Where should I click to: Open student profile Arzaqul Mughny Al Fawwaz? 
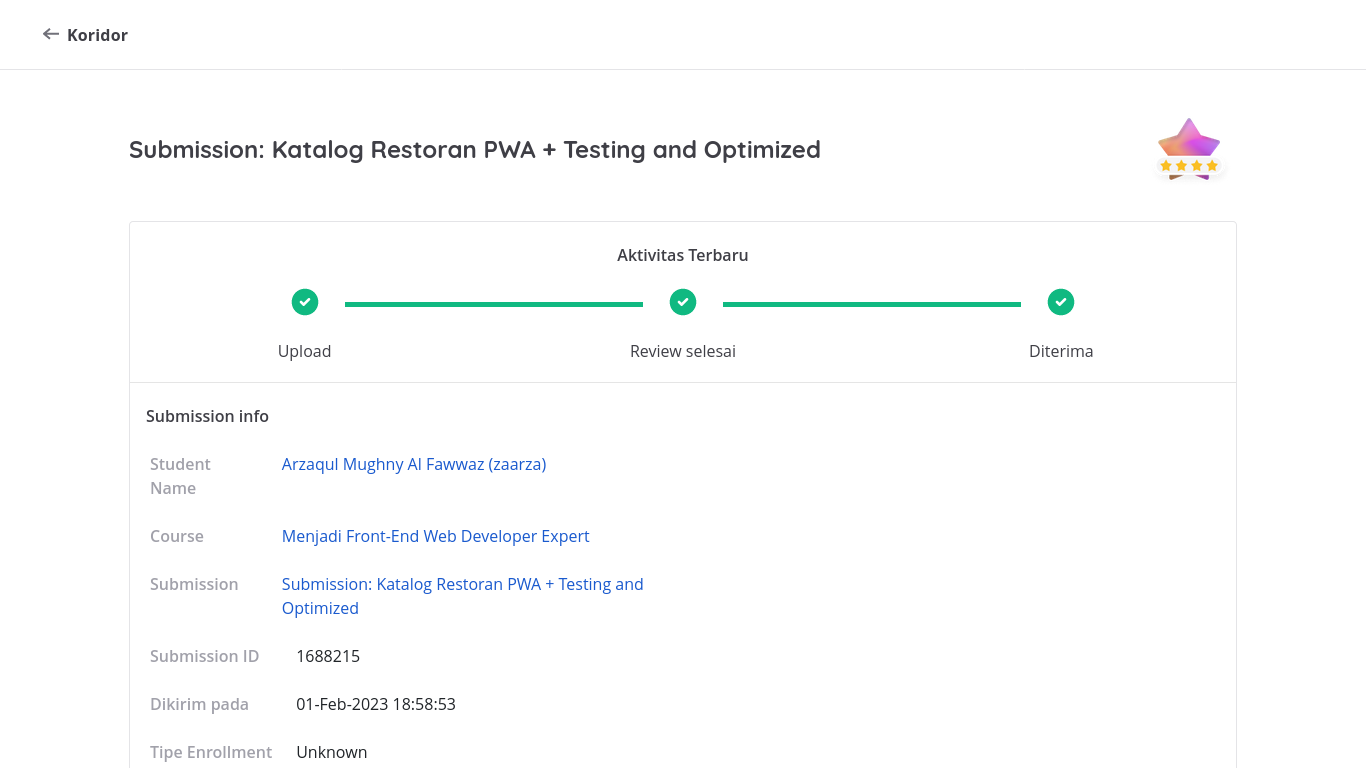[414, 464]
